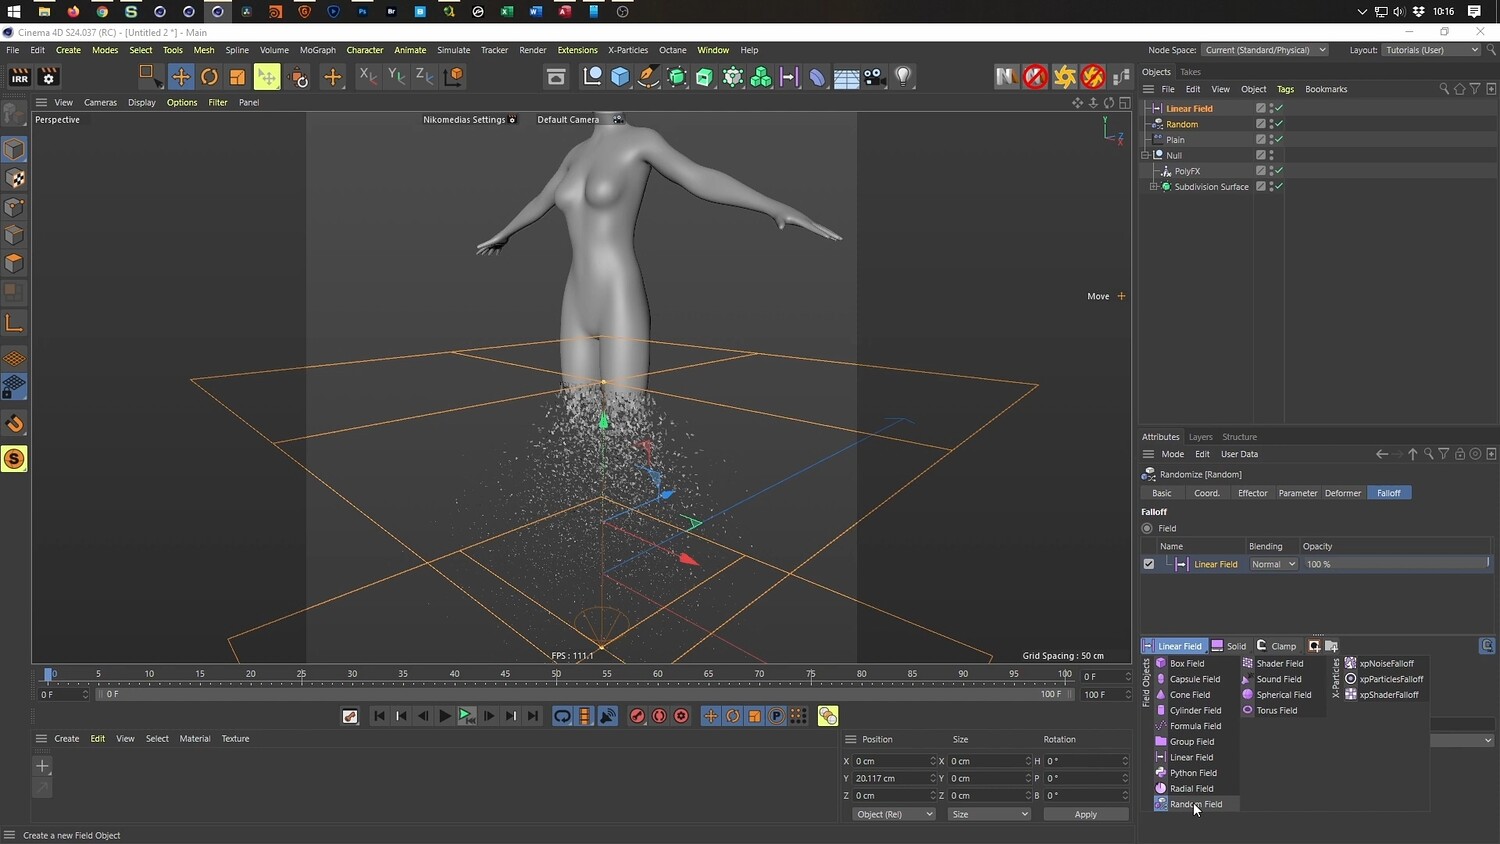Open the MoGraph menu
Viewport: 1500px width, 844px height.
317,50
